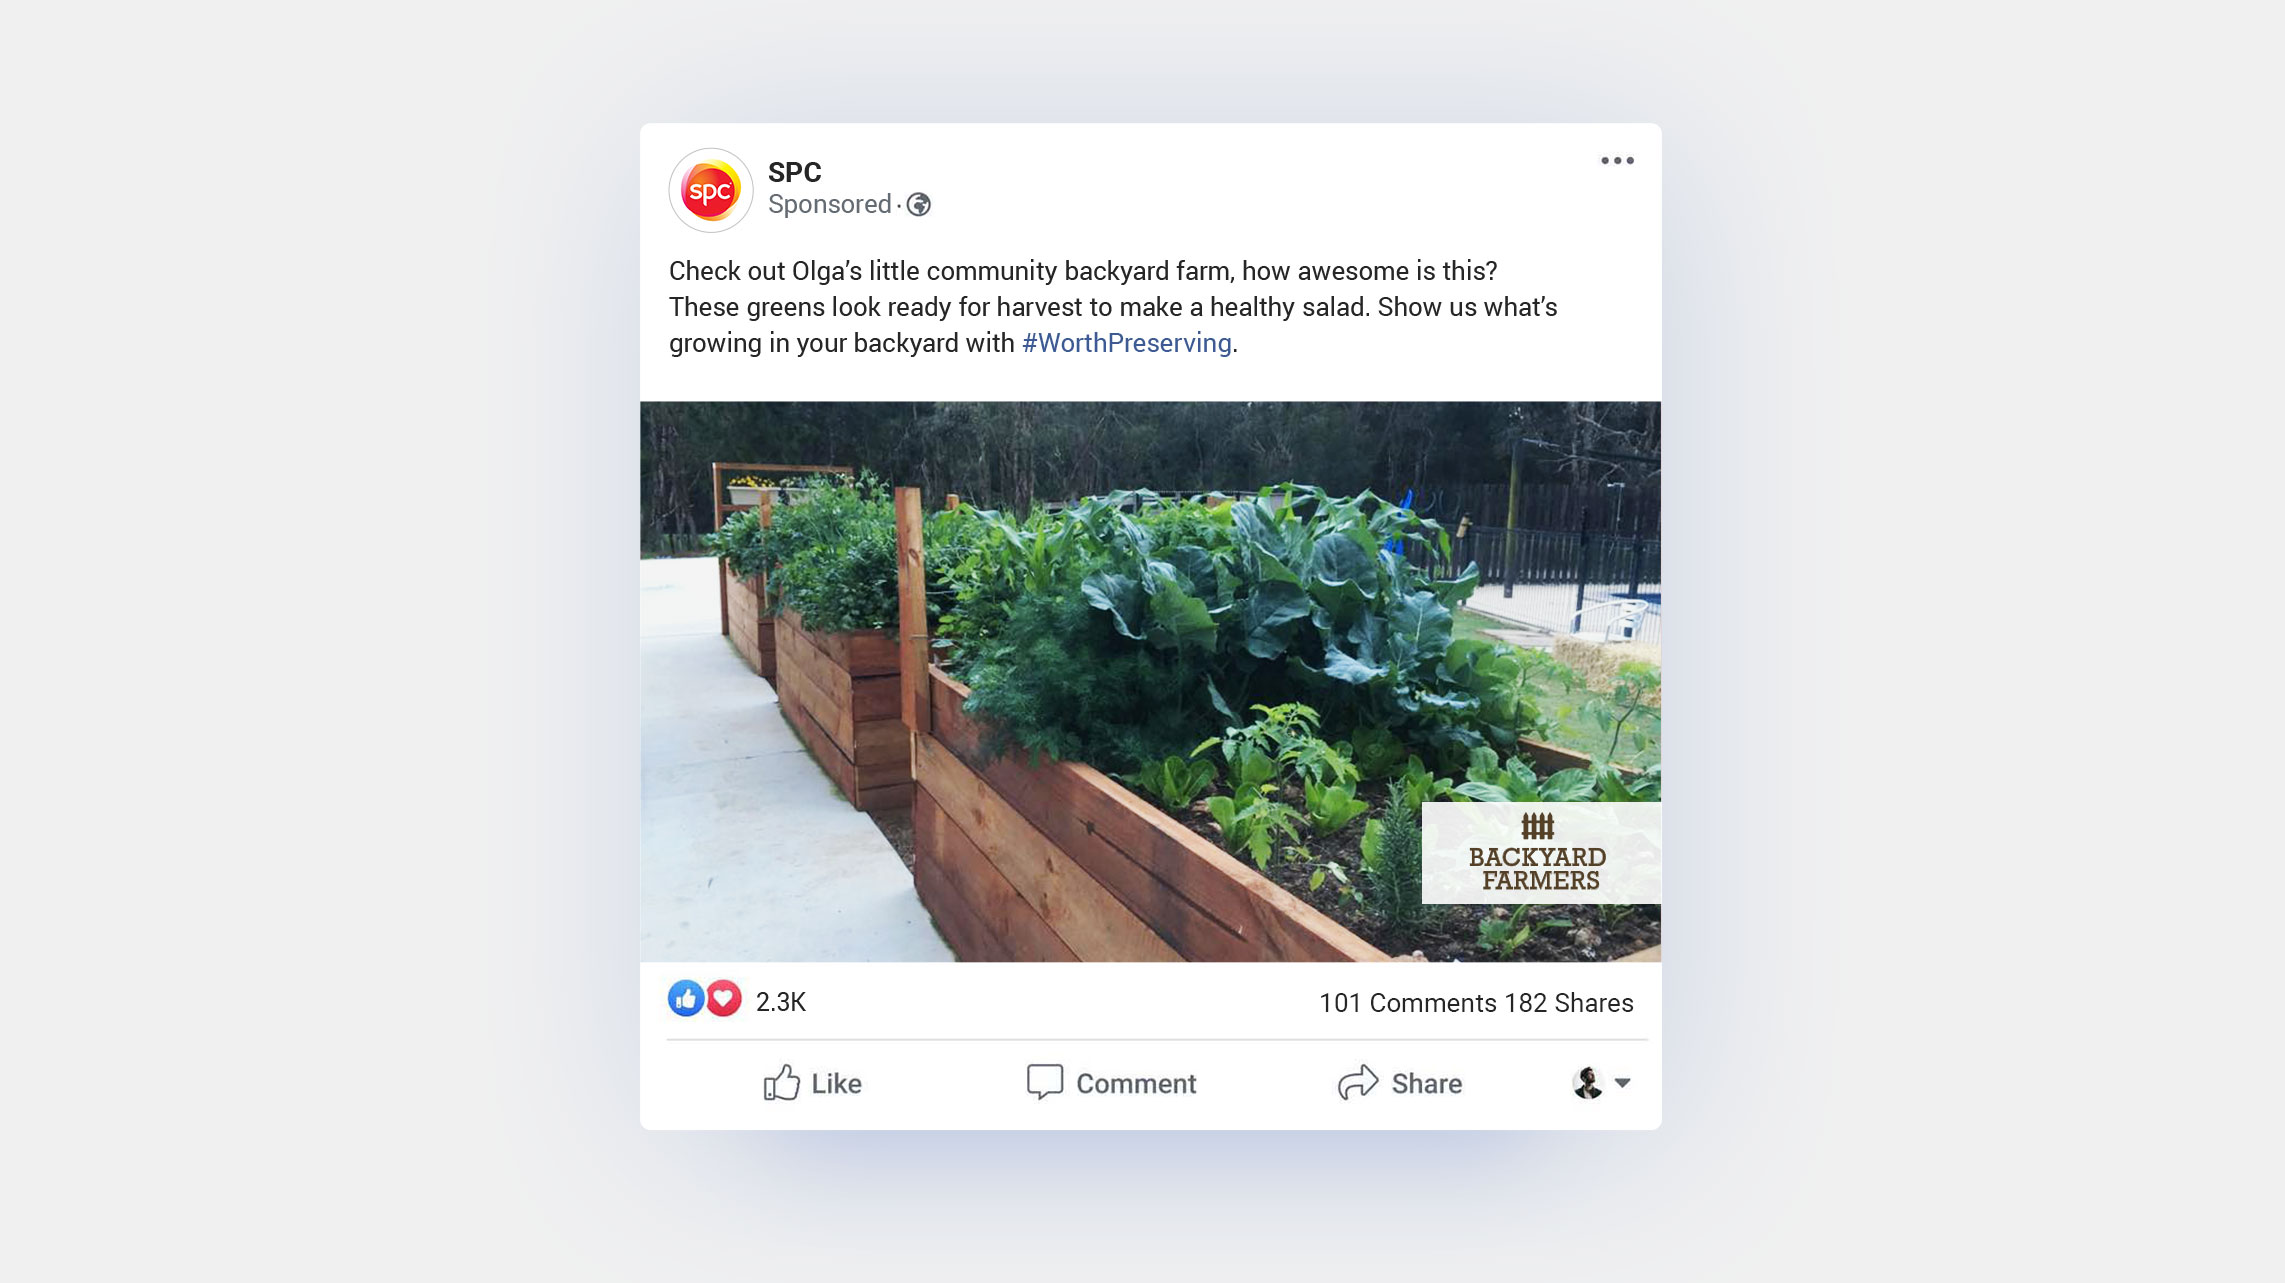Open the 101 Comments link
Screen dimensions: 2285x1283
tap(1408, 1003)
